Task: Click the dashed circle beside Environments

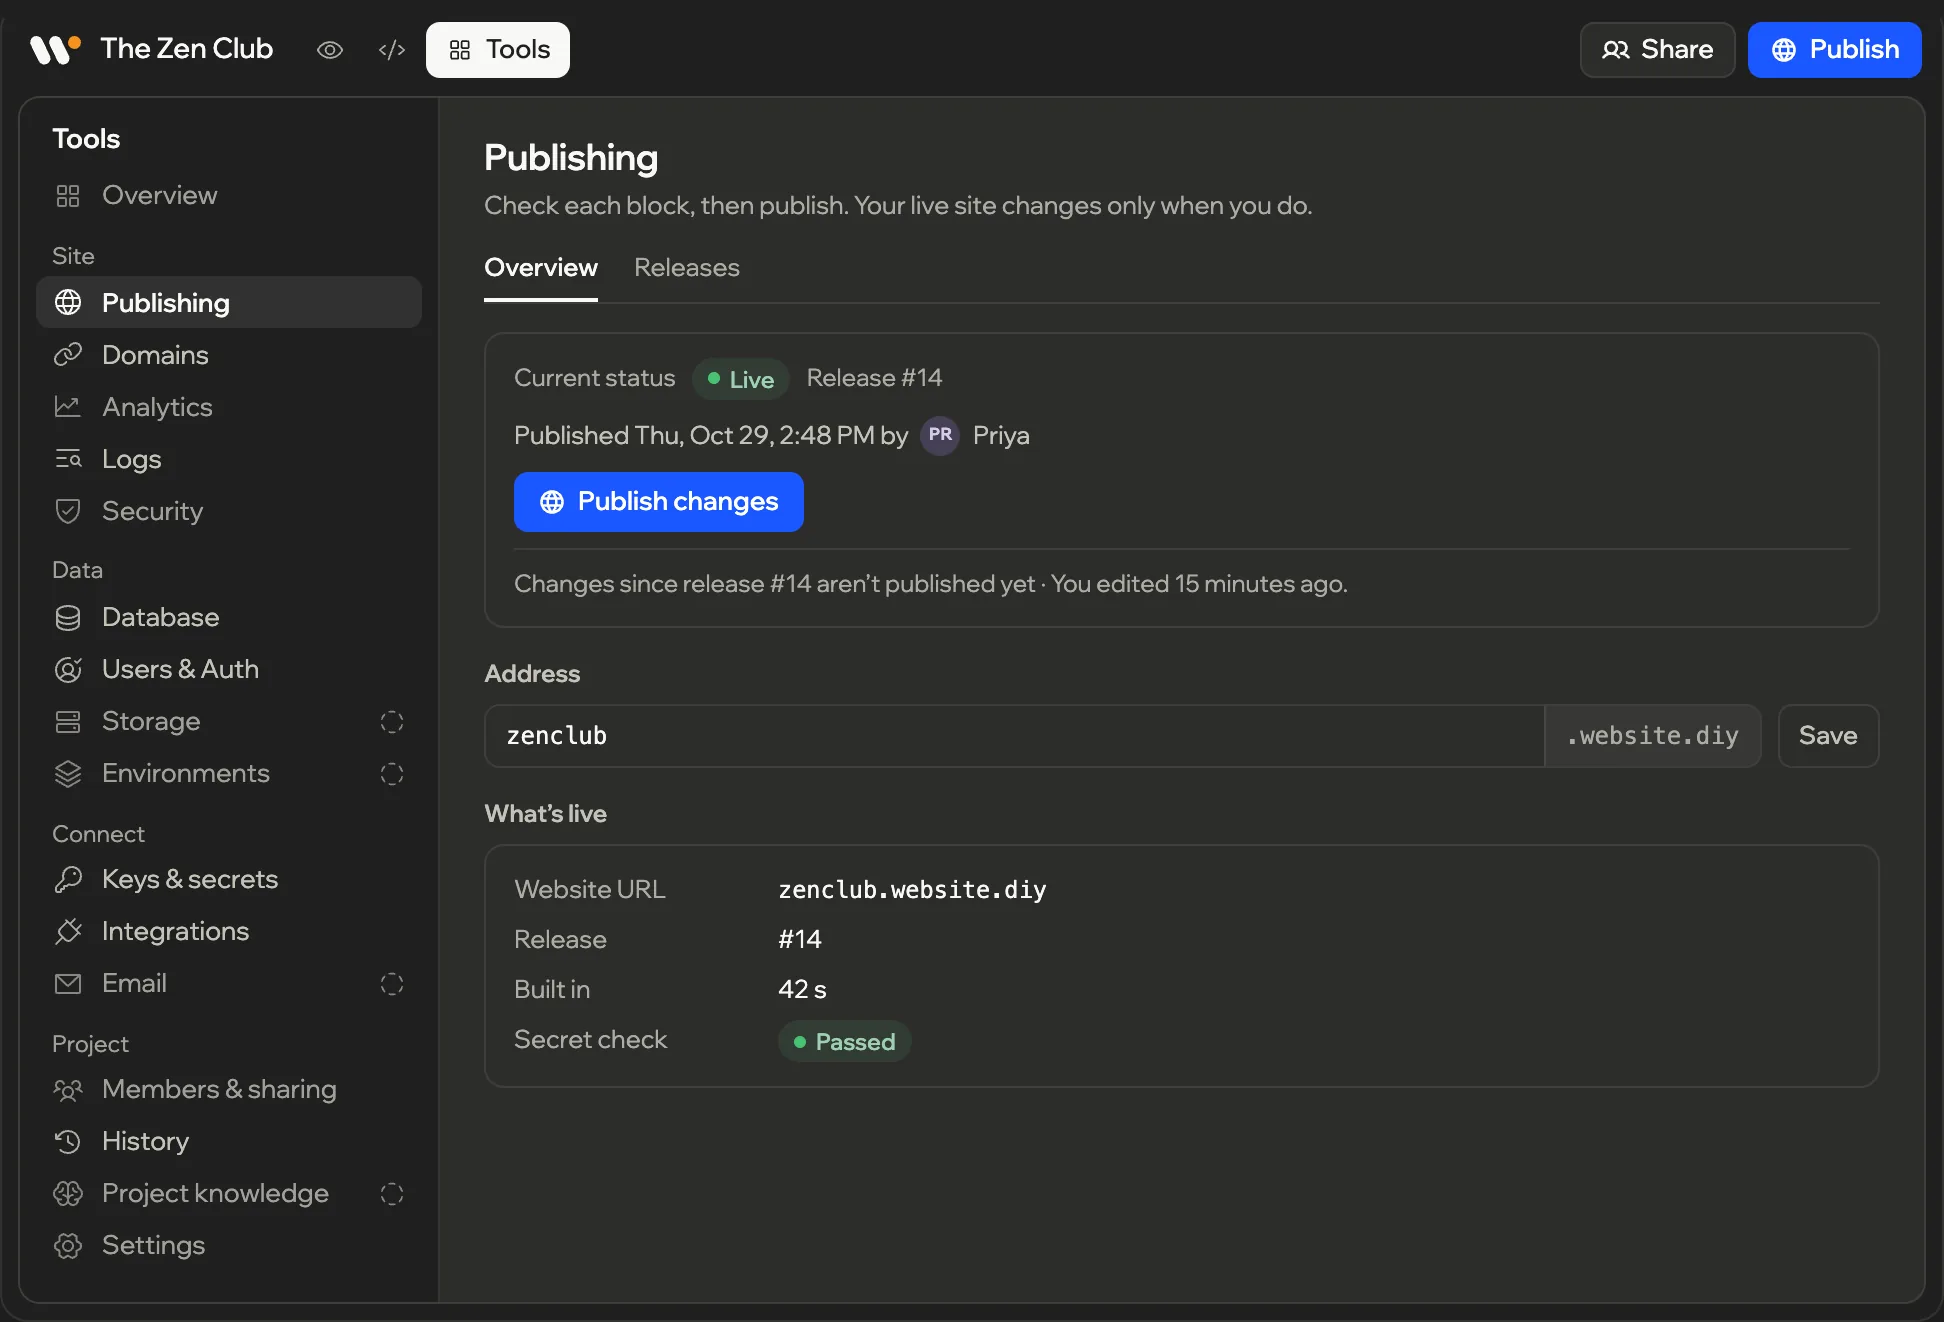Action: (x=392, y=774)
